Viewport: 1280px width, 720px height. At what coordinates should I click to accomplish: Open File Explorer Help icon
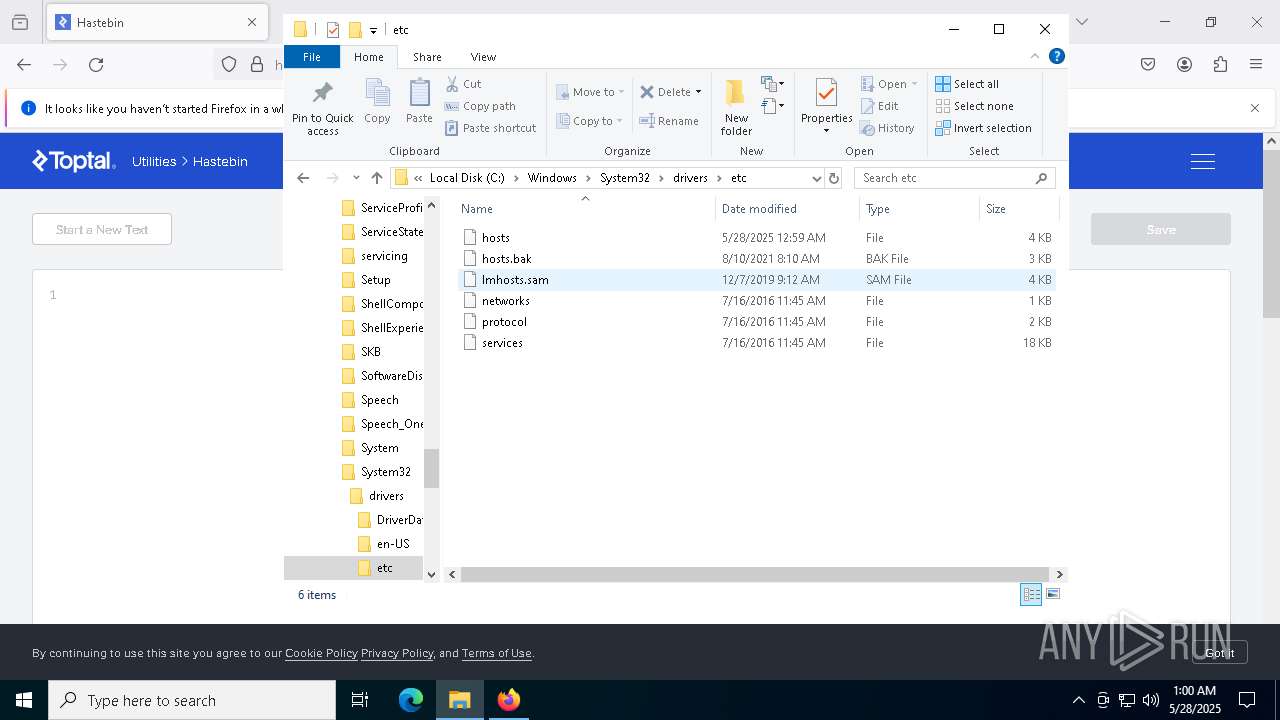pyautogui.click(x=1056, y=56)
